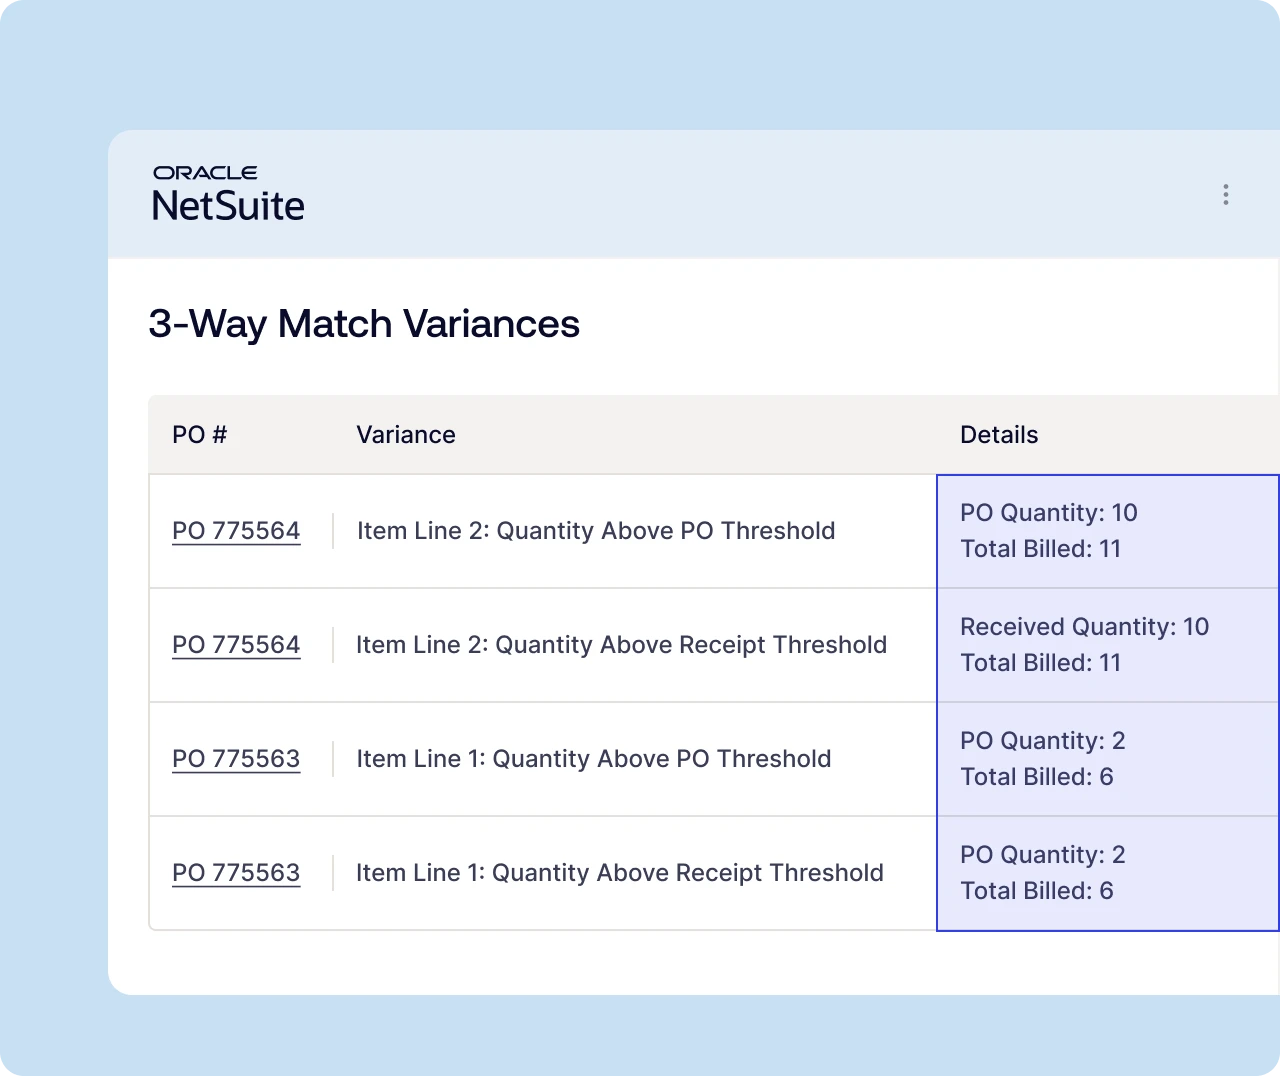The image size is (1280, 1076).
Task: Click PO Quantity: 2 in Line 1 PO Threshold row
Action: click(x=1043, y=741)
